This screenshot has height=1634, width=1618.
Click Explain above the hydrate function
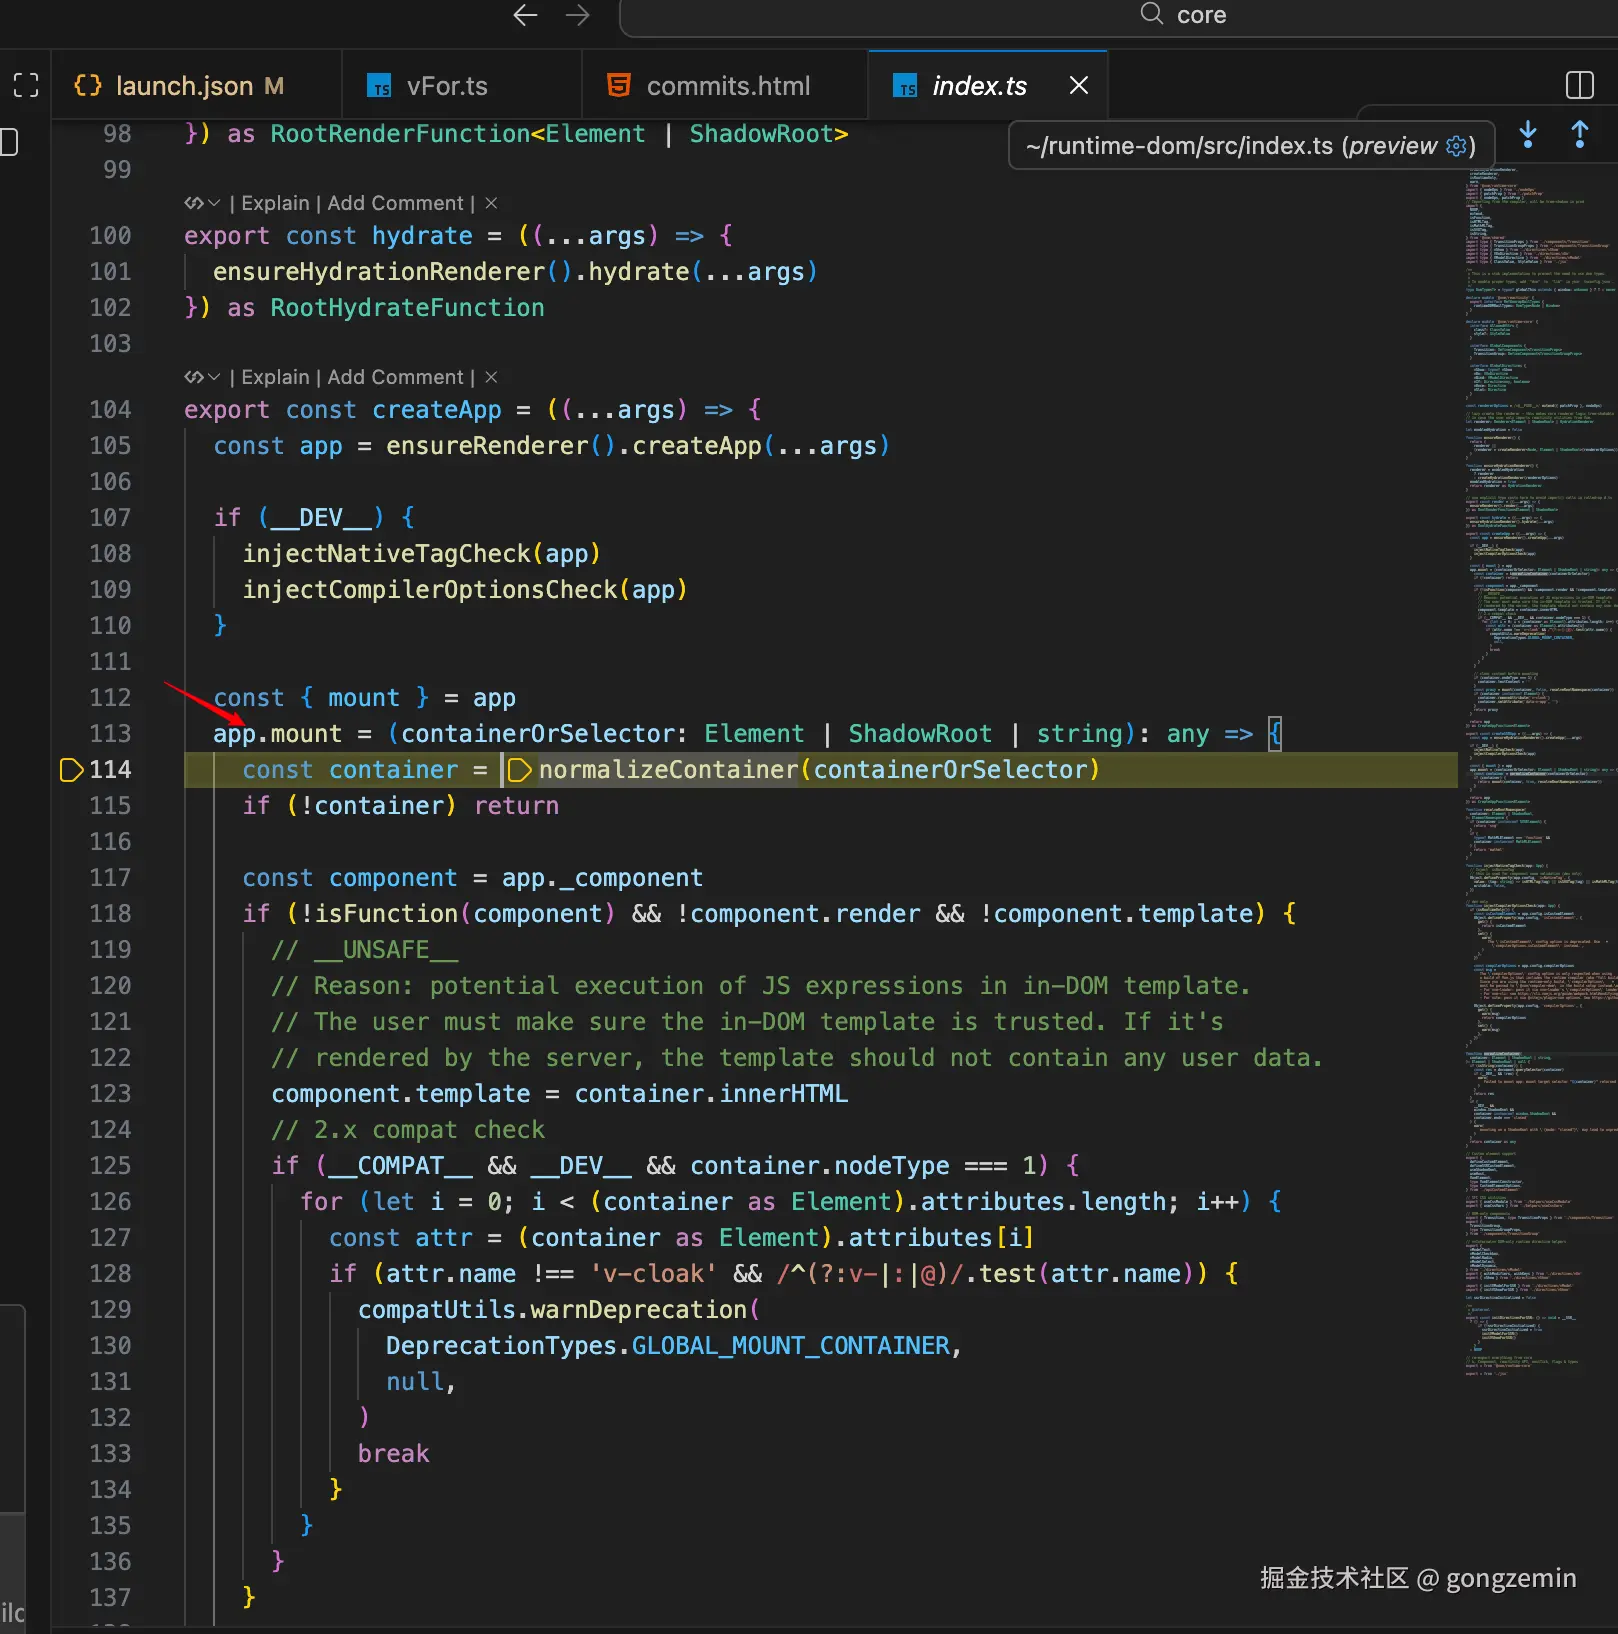point(275,203)
